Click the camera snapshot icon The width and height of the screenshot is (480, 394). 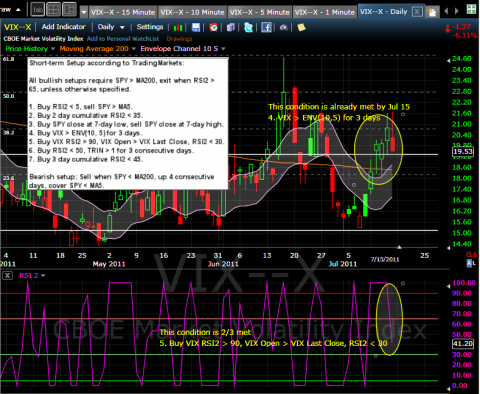[x=284, y=27]
